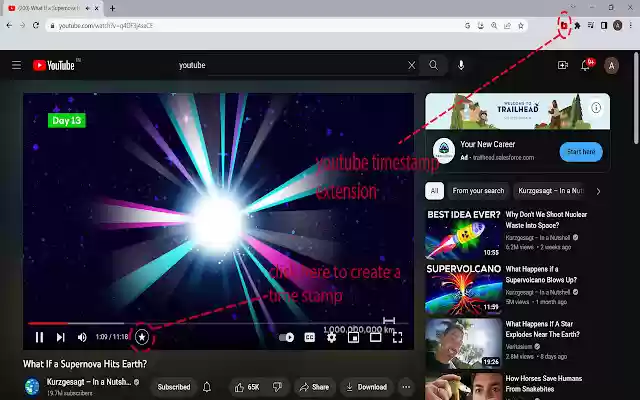
Task: Open the browser side panel icon
Action: pos(604,26)
